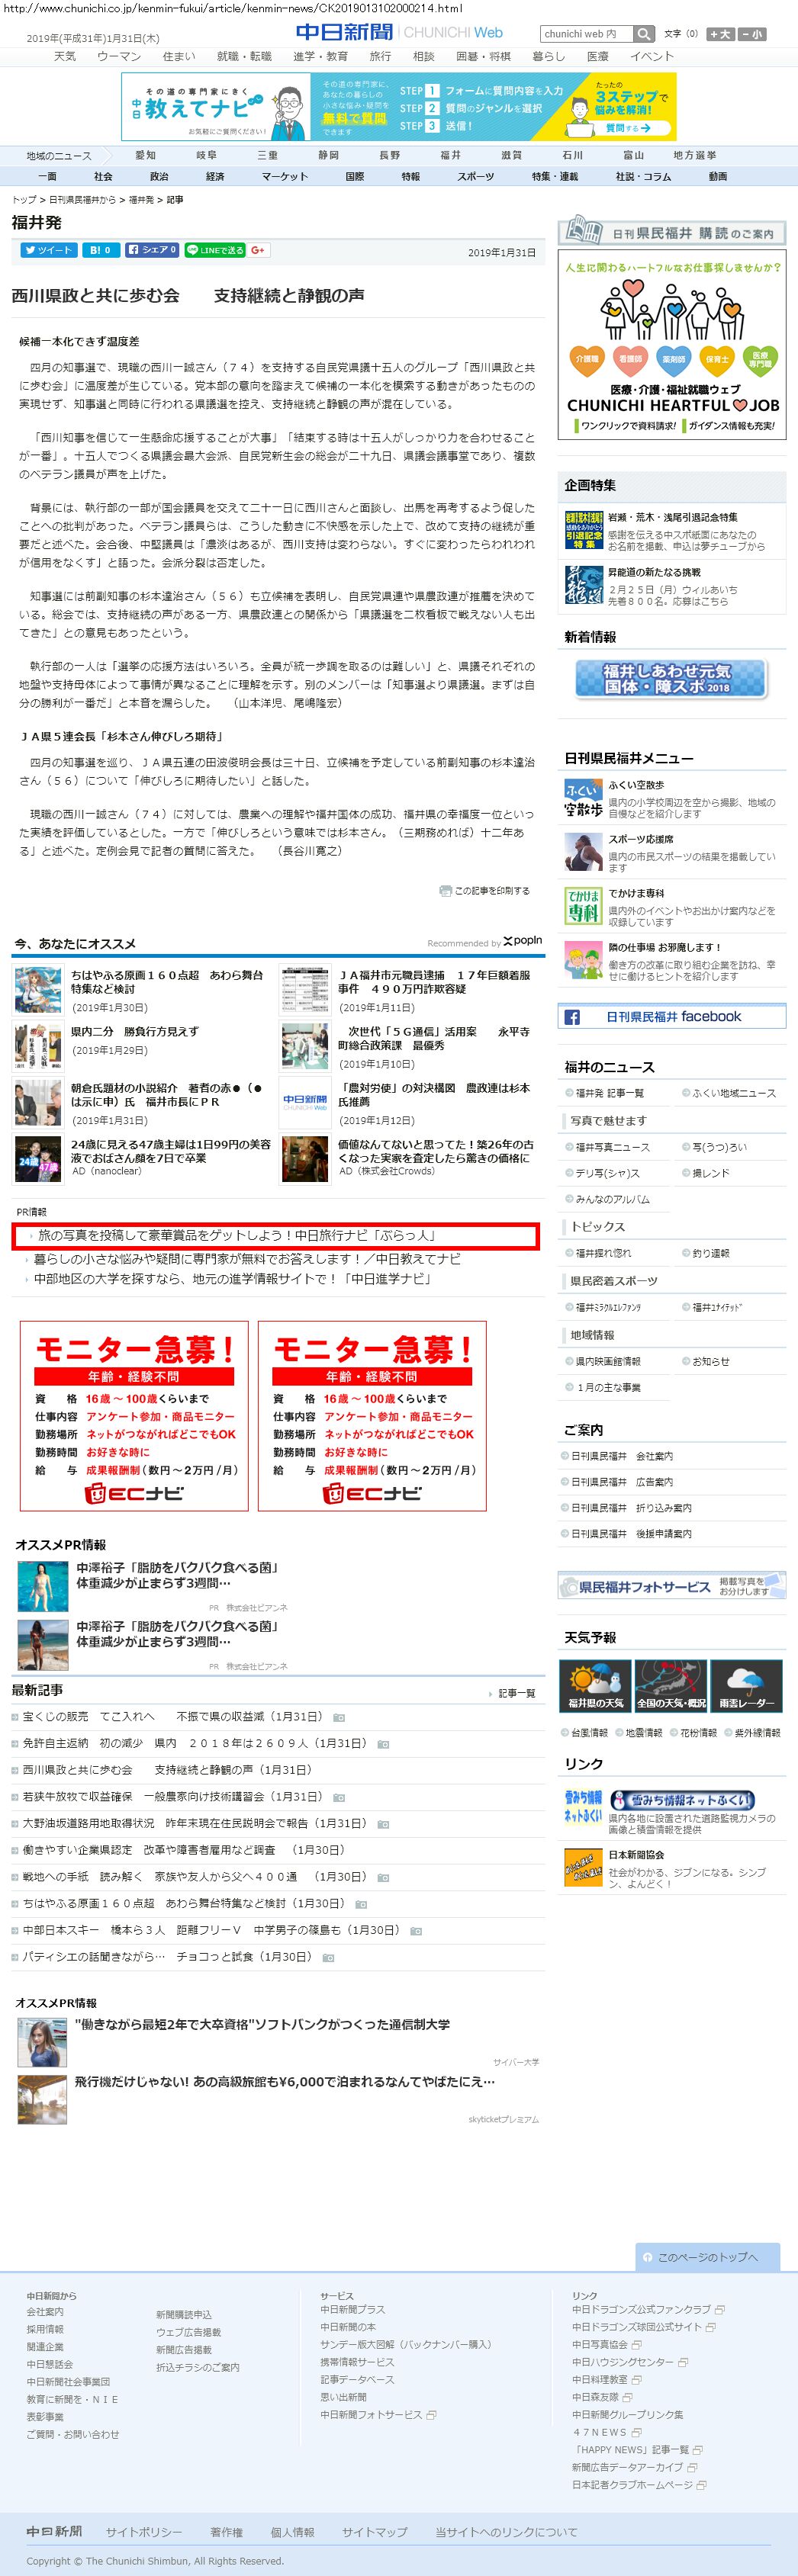This screenshot has width=798, height=2576.
Task: Open the ＪＡ福井市元職員逮捕 recommended article
Action: coord(434,981)
